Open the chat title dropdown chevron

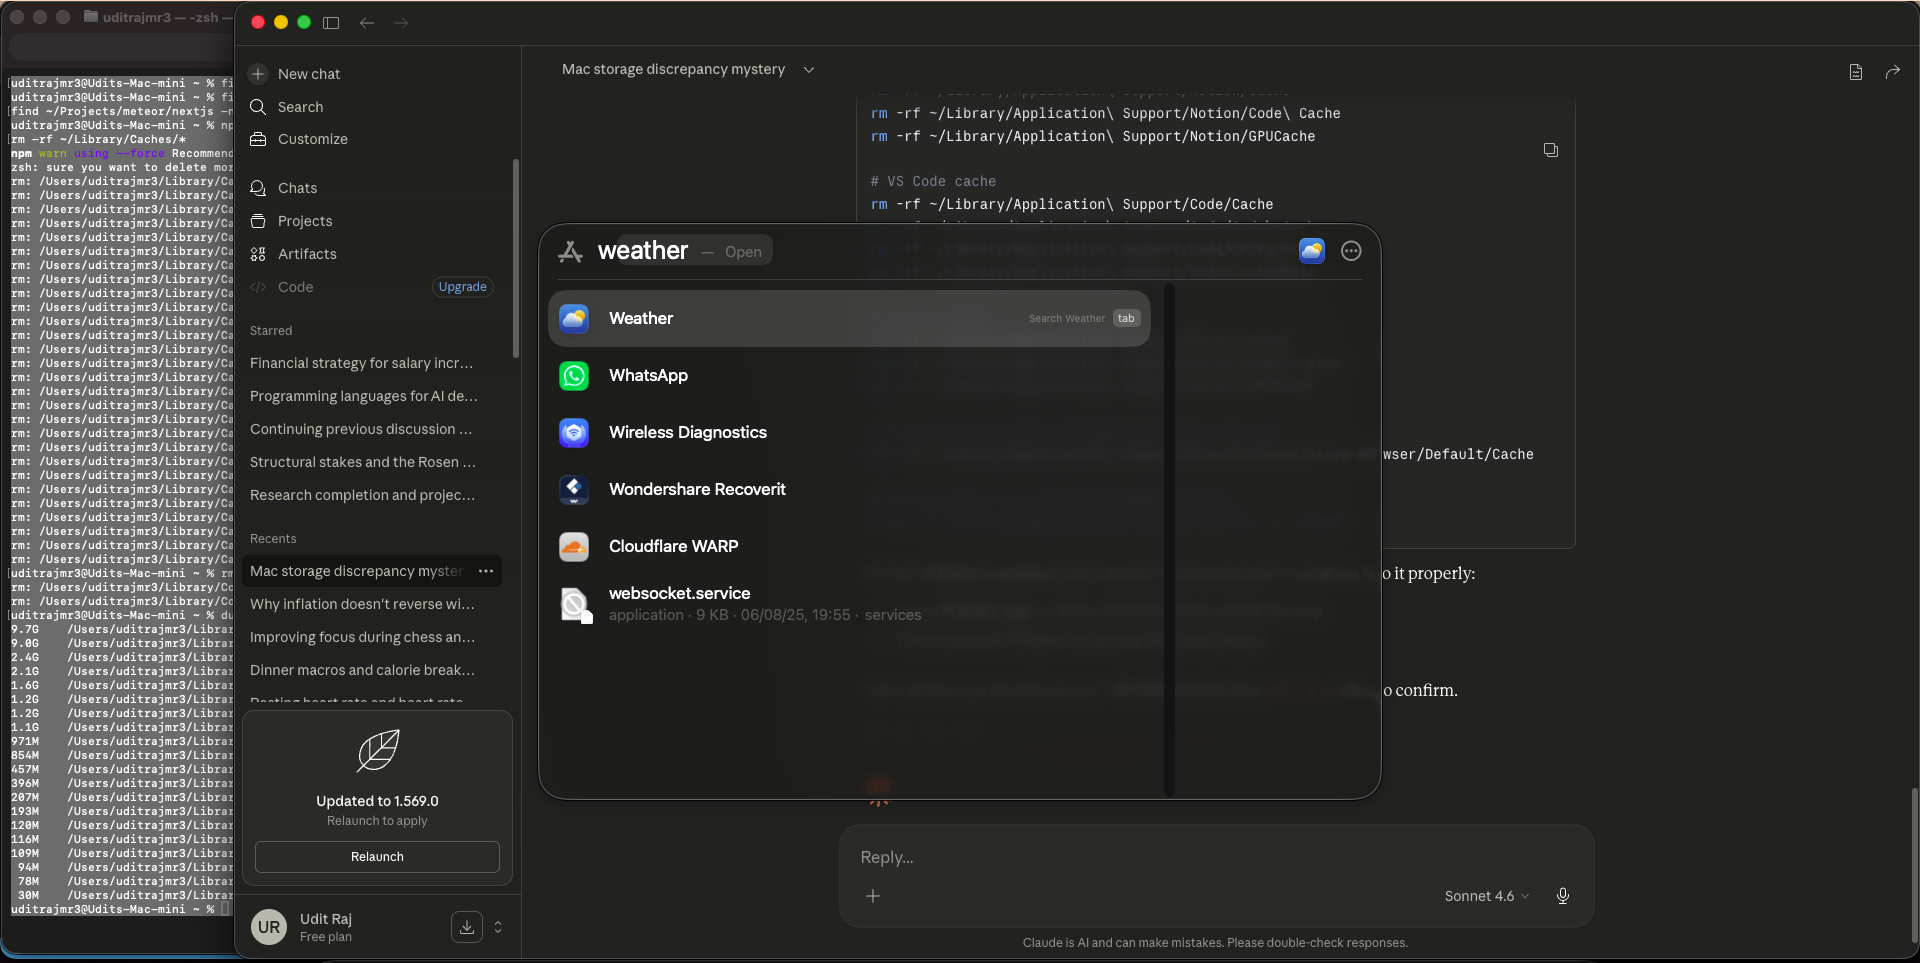click(x=809, y=70)
